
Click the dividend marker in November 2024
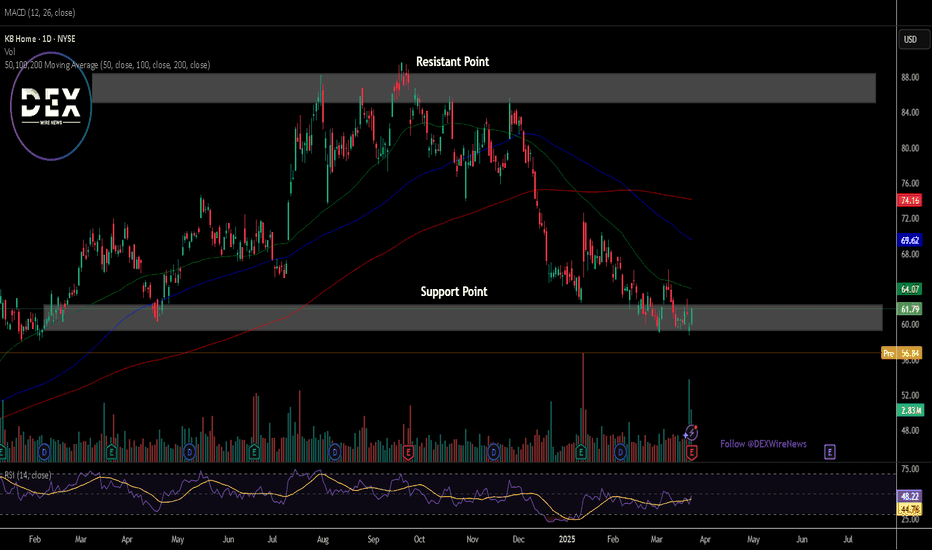tap(493, 452)
